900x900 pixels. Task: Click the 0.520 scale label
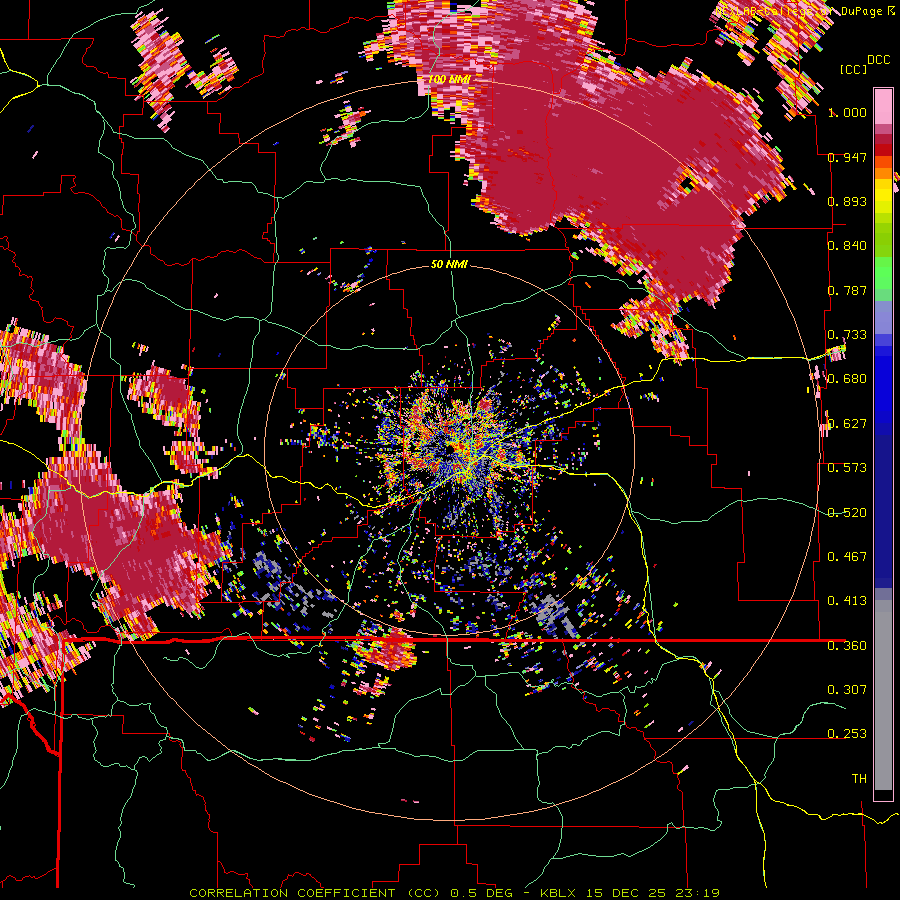[x=847, y=513]
